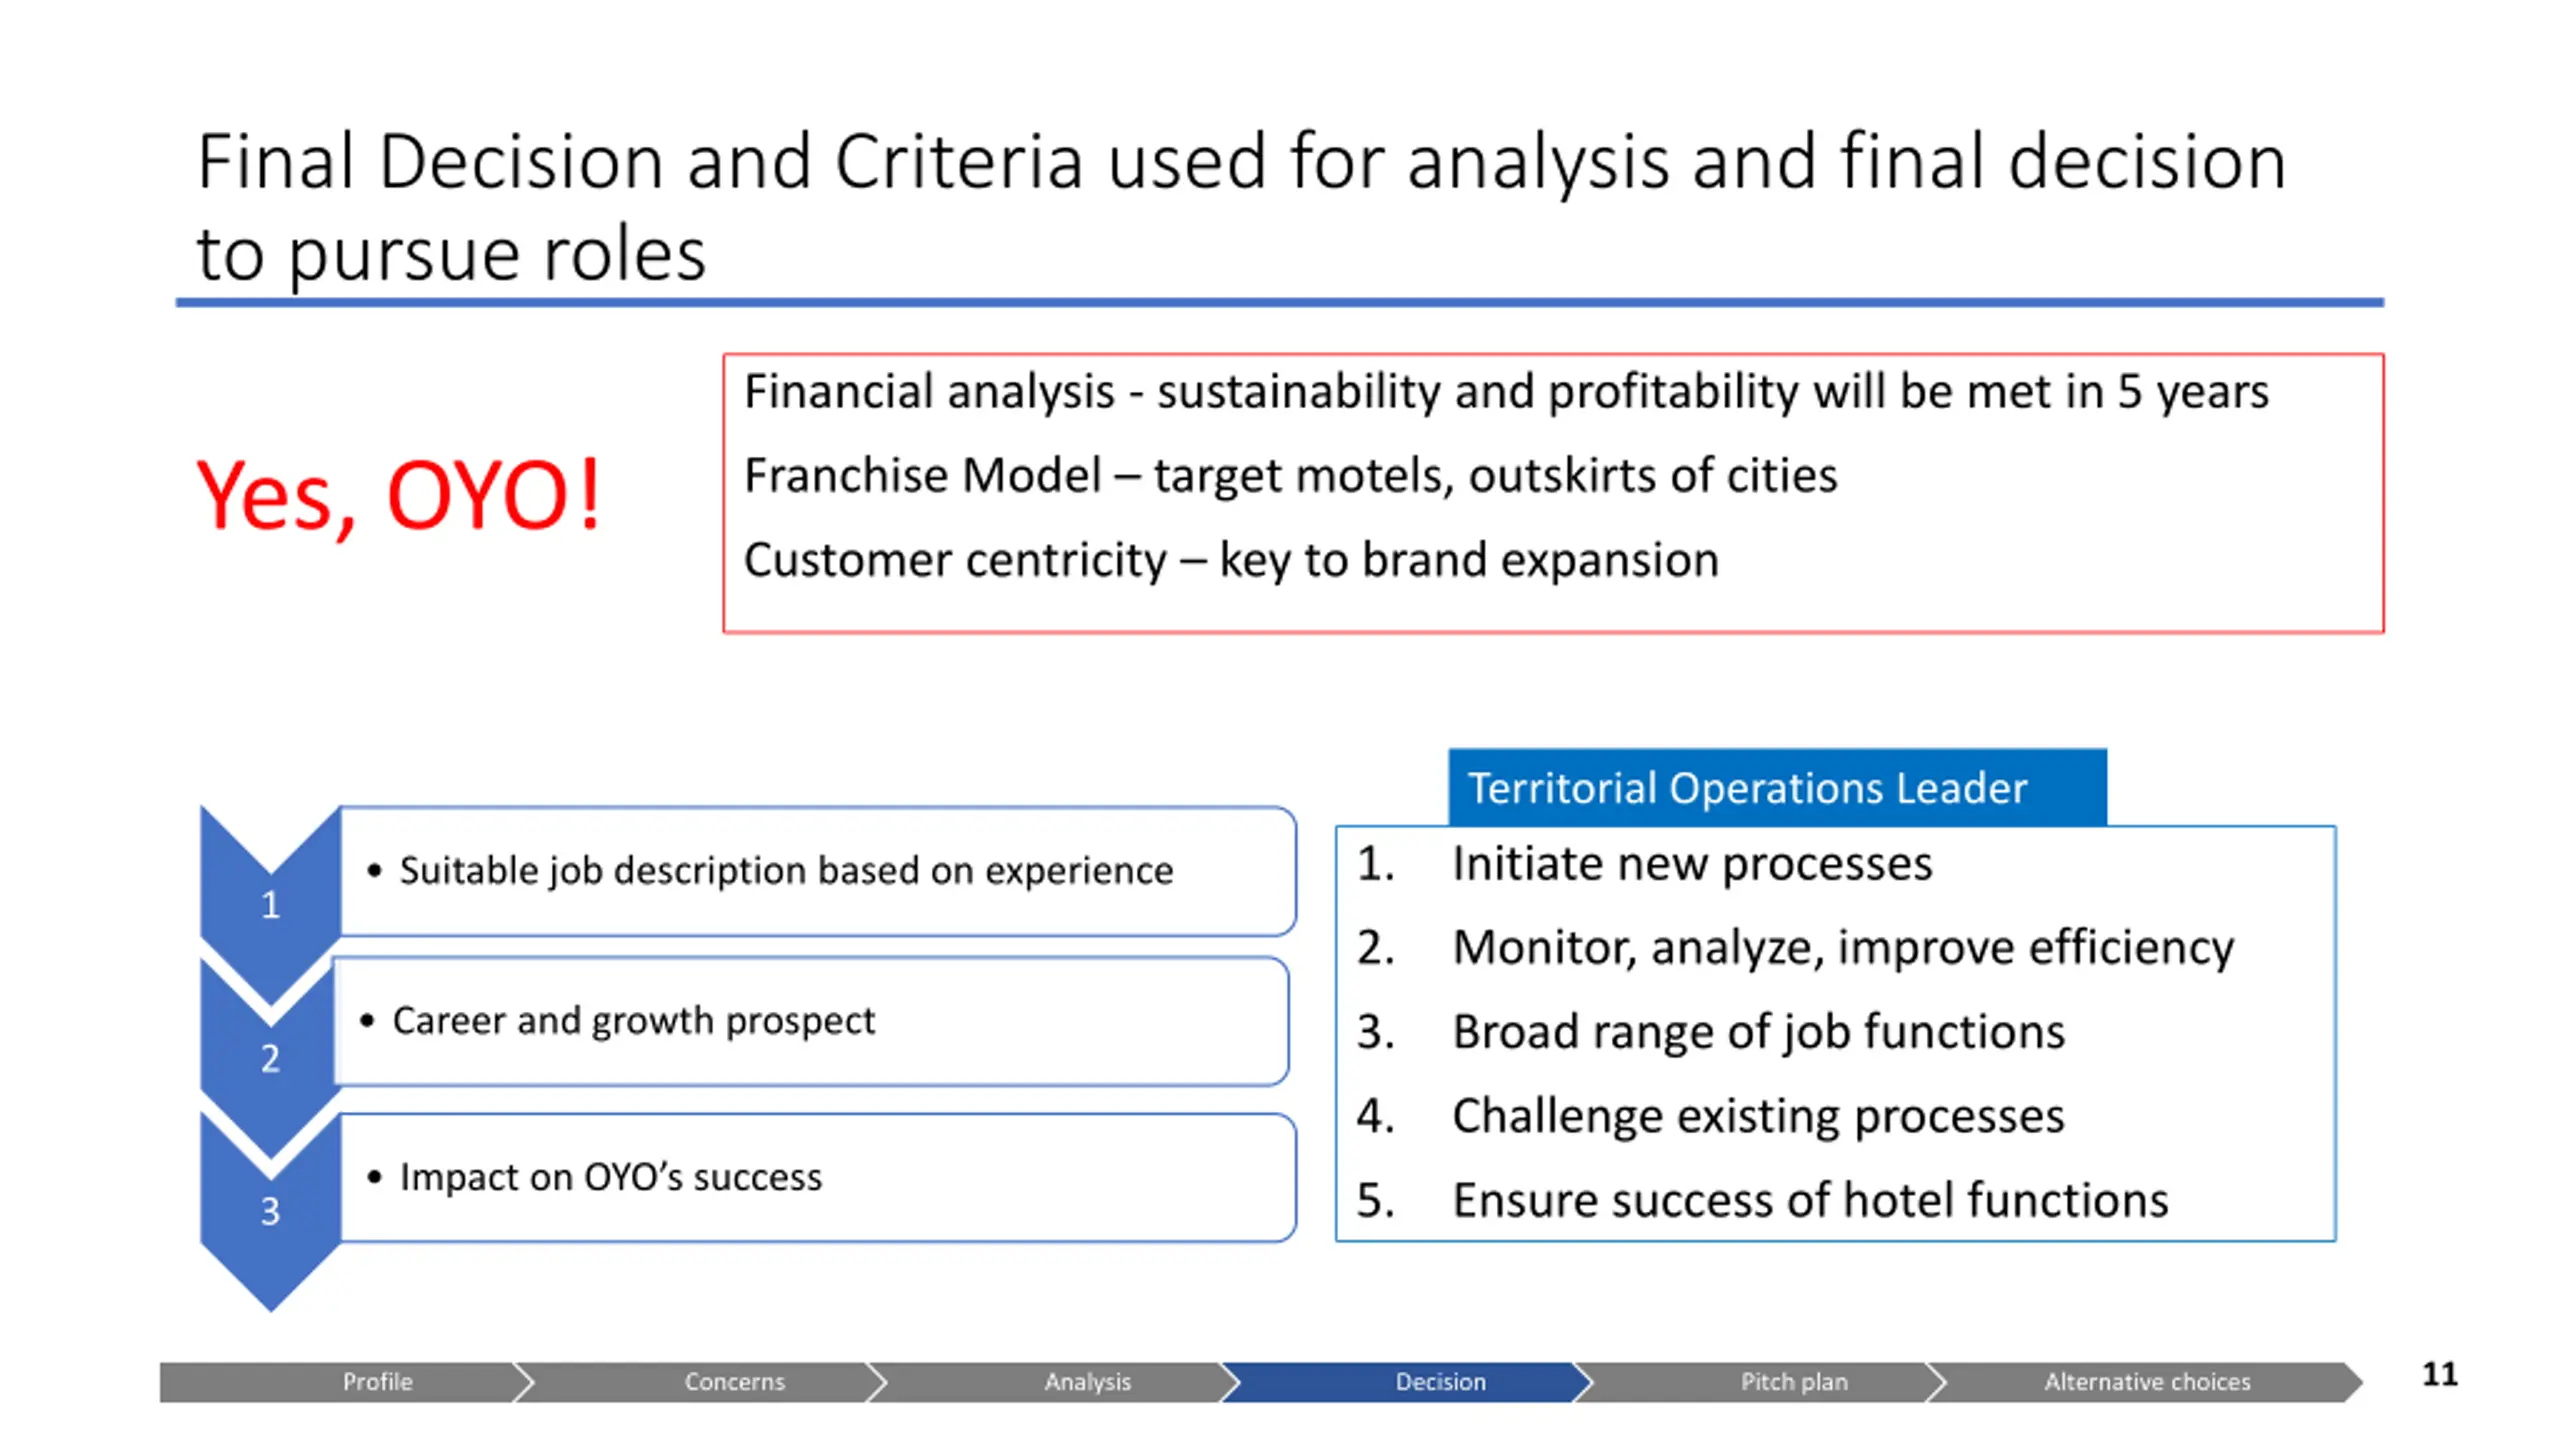The height and width of the screenshot is (1440, 2560).
Task: Click 'Impact on OYO's success' box
Action: [x=818, y=1177]
